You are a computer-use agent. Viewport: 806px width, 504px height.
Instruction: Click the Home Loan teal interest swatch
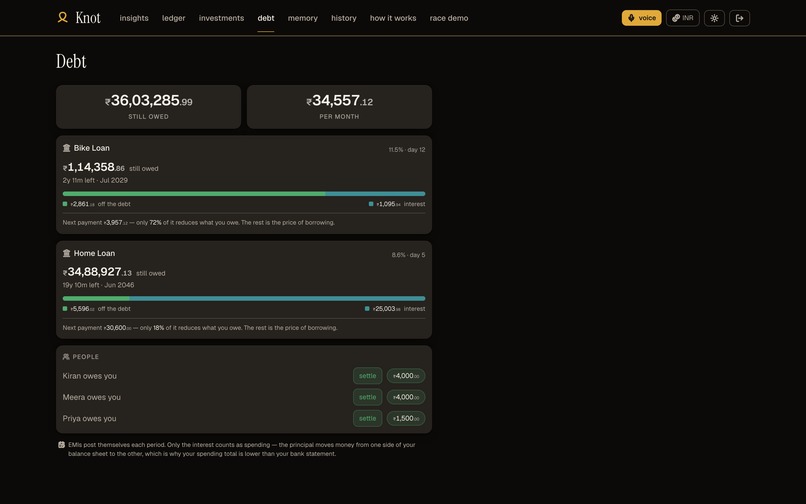367,309
